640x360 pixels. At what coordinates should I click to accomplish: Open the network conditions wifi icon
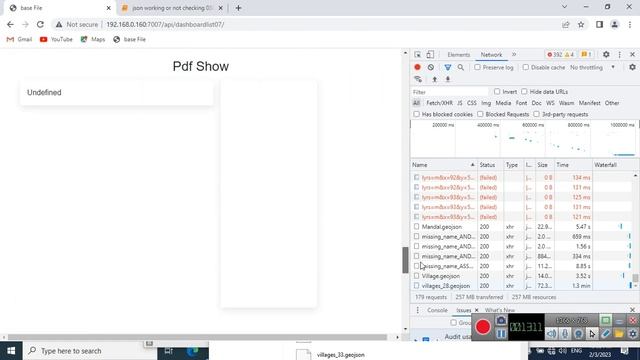pyautogui.click(x=418, y=79)
